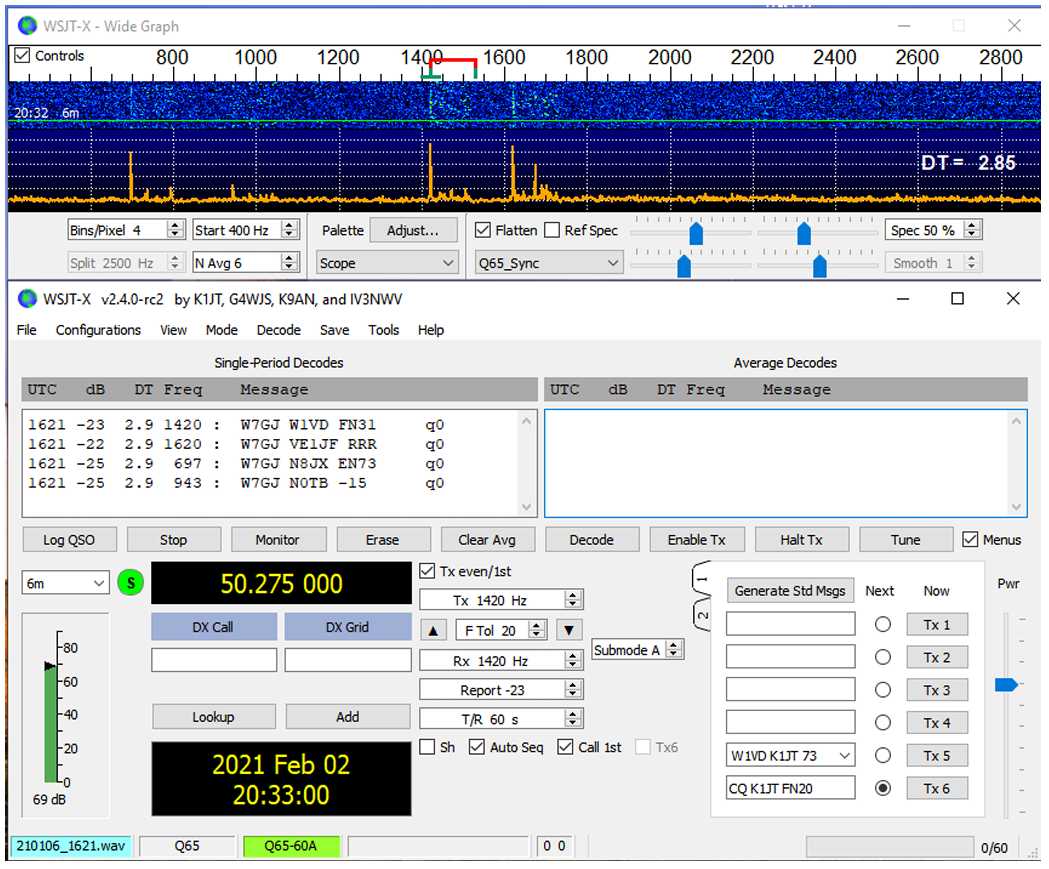
Task: Open the File menu
Action: pos(27,330)
